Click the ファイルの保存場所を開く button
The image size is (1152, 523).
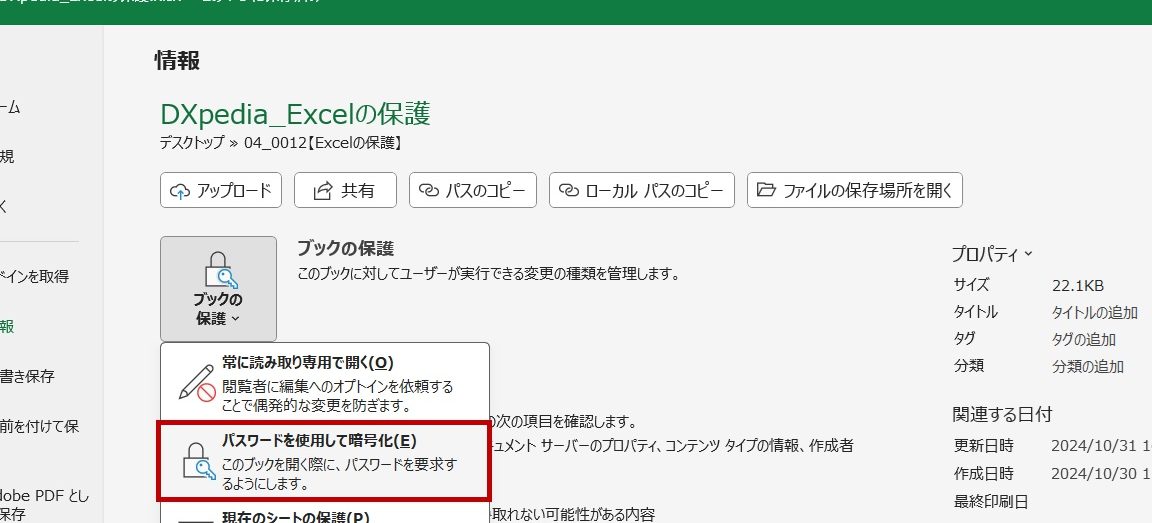pyautogui.click(x=854, y=190)
